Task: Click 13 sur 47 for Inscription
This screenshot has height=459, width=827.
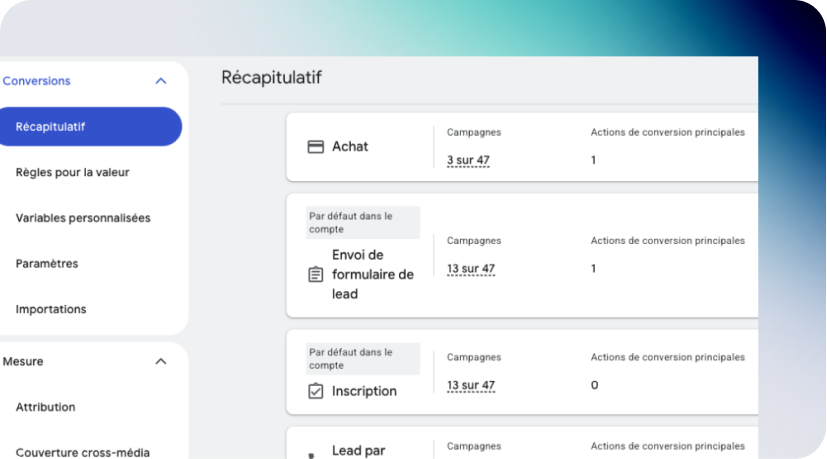Action: (471, 386)
